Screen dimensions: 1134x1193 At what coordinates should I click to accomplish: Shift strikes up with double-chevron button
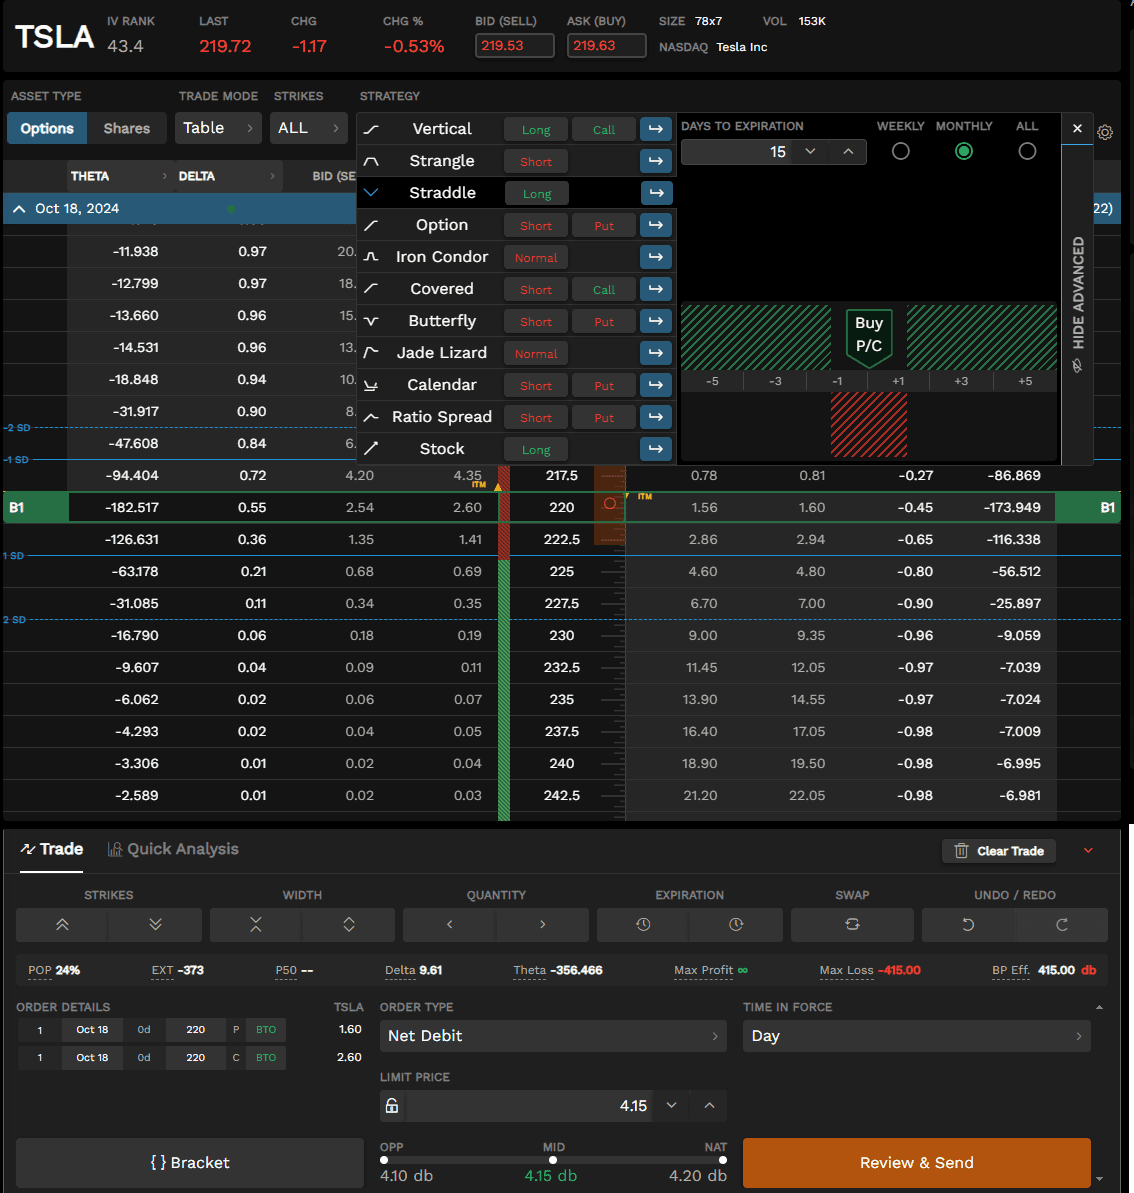pos(62,925)
